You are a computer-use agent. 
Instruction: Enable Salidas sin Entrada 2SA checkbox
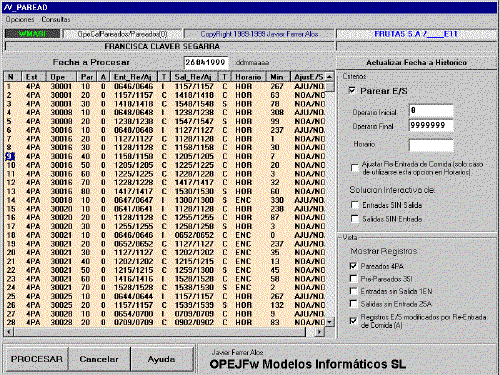click(x=353, y=304)
